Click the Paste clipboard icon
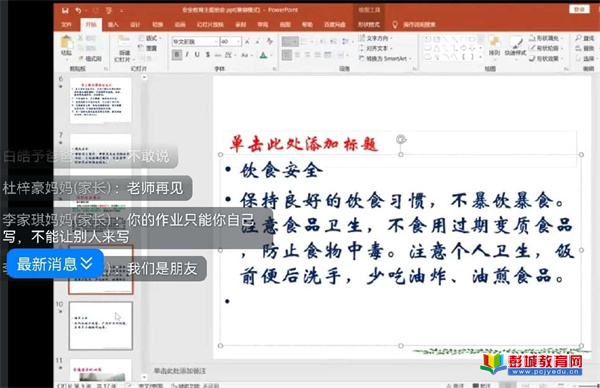 [x=67, y=42]
